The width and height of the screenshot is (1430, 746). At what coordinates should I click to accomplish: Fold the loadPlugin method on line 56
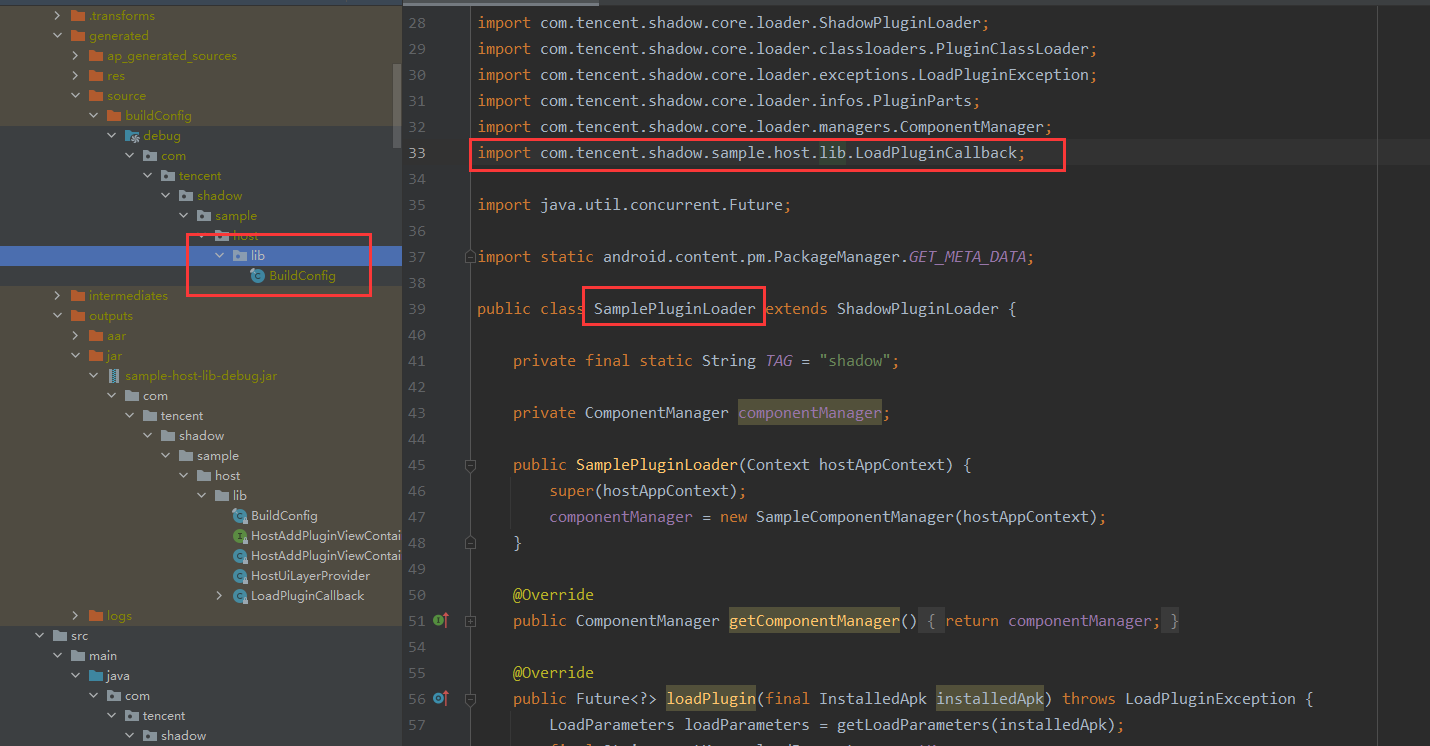pos(470,698)
